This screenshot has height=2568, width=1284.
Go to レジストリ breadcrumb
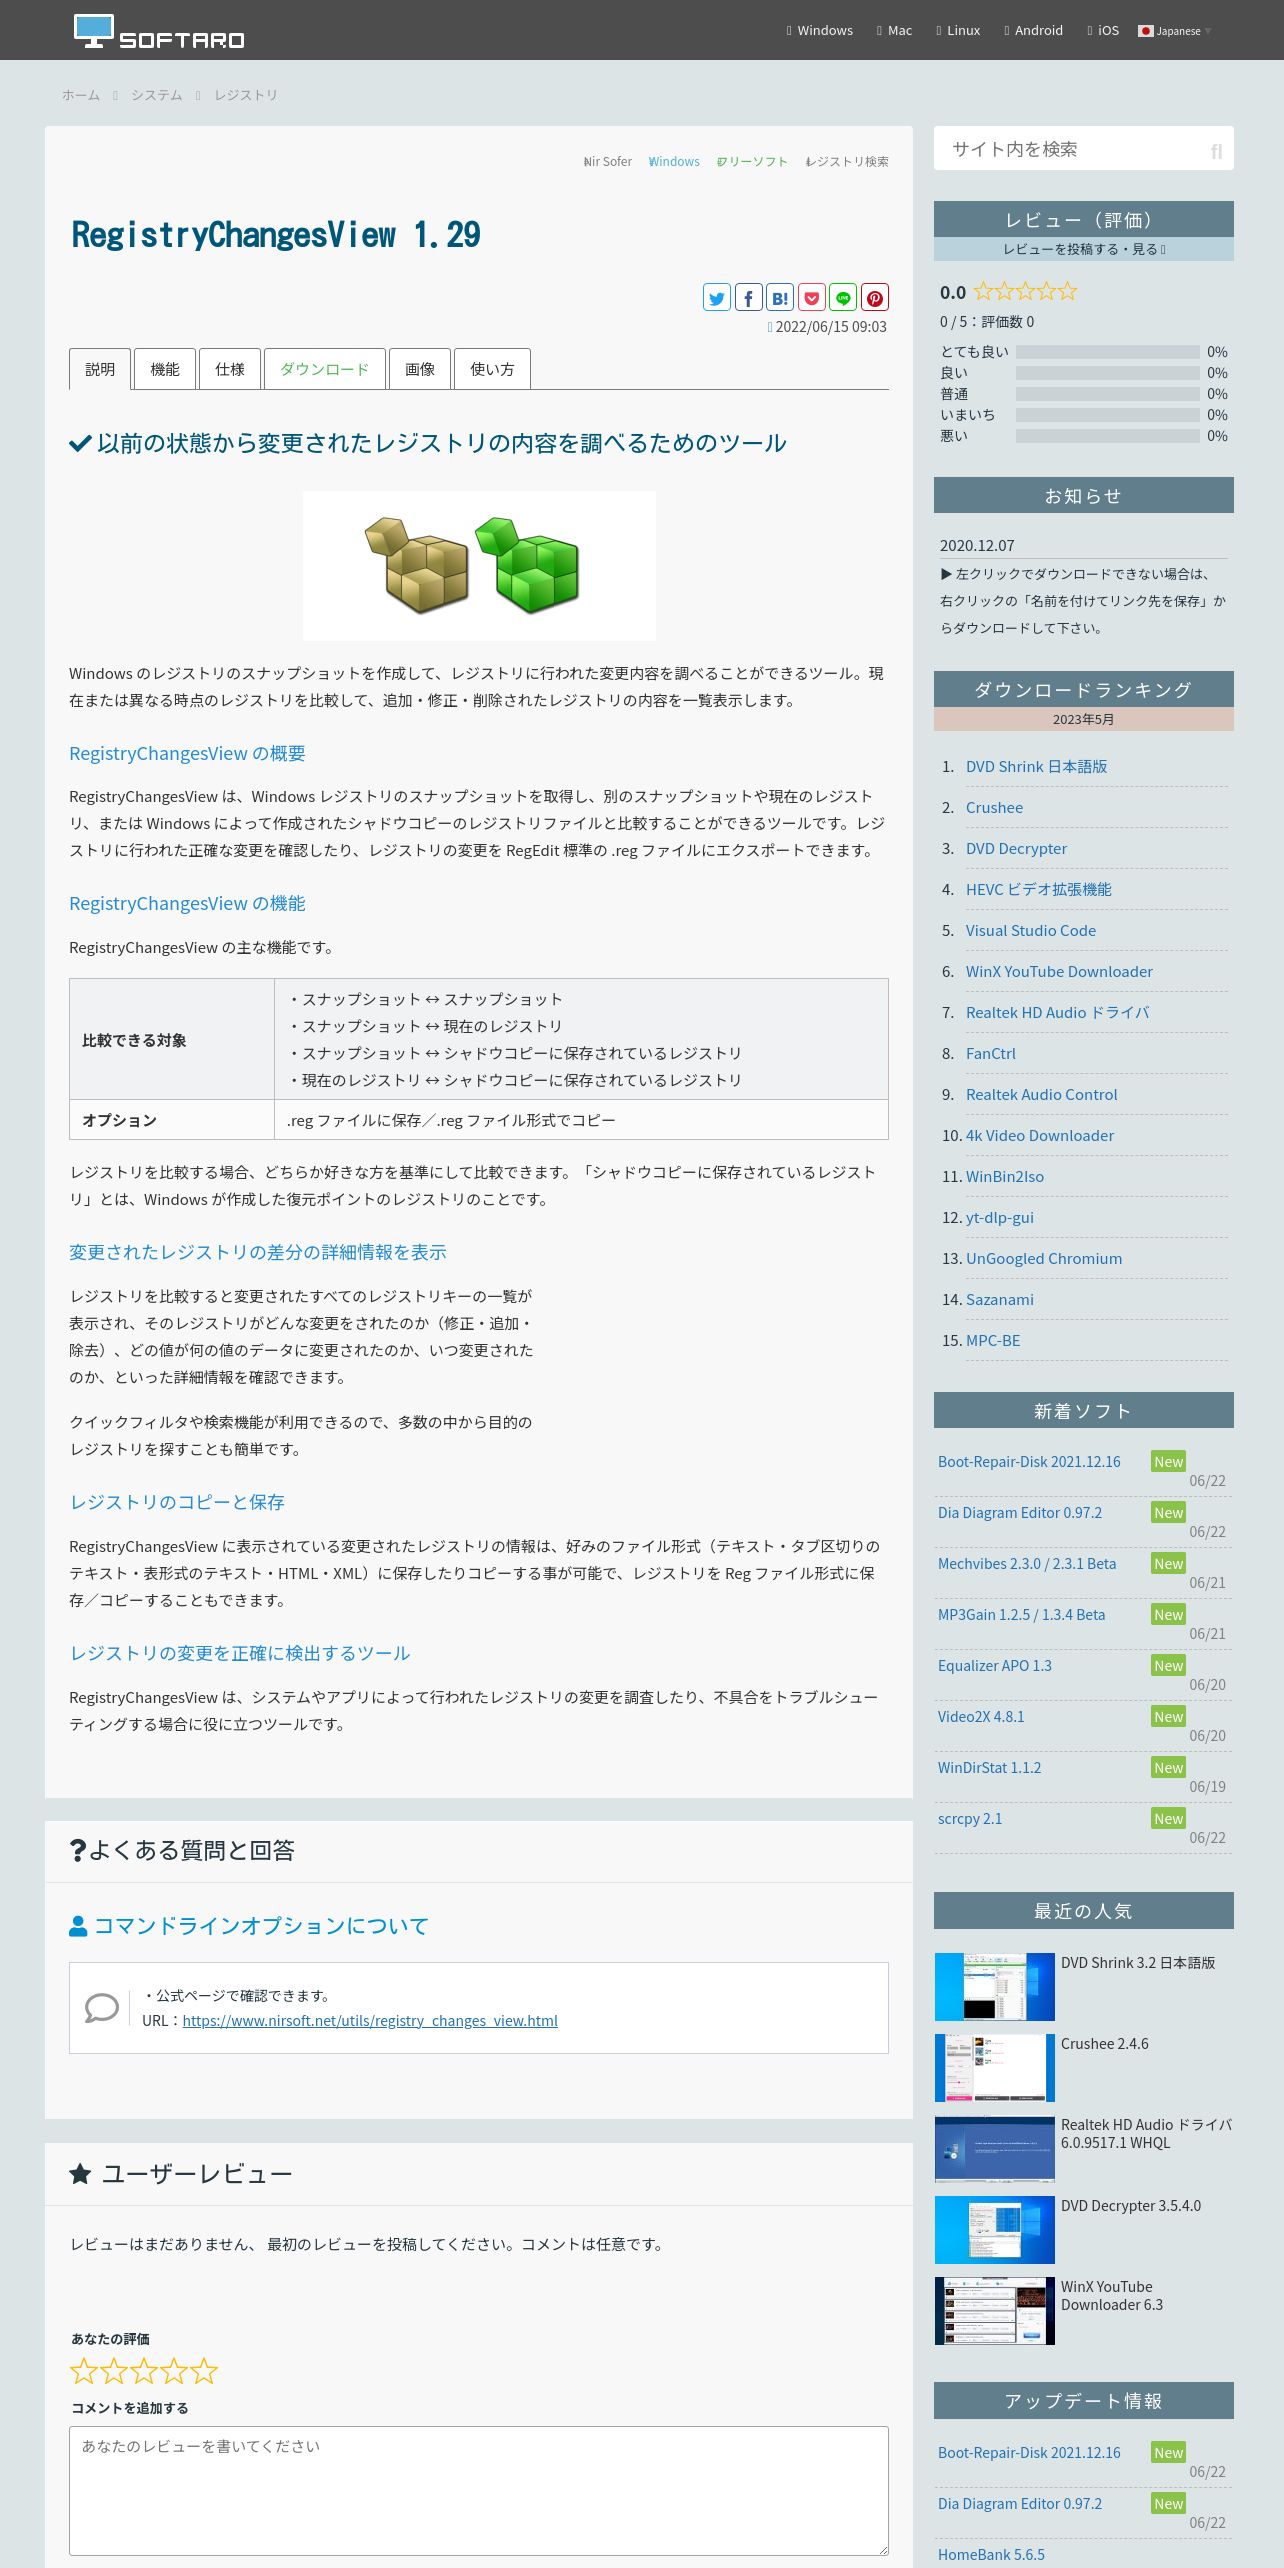tap(245, 95)
